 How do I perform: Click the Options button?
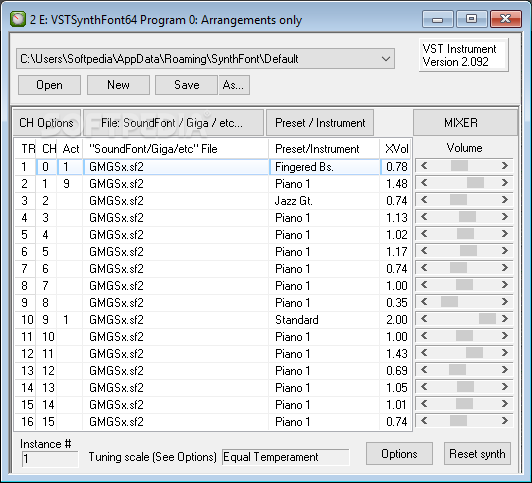tap(399, 453)
